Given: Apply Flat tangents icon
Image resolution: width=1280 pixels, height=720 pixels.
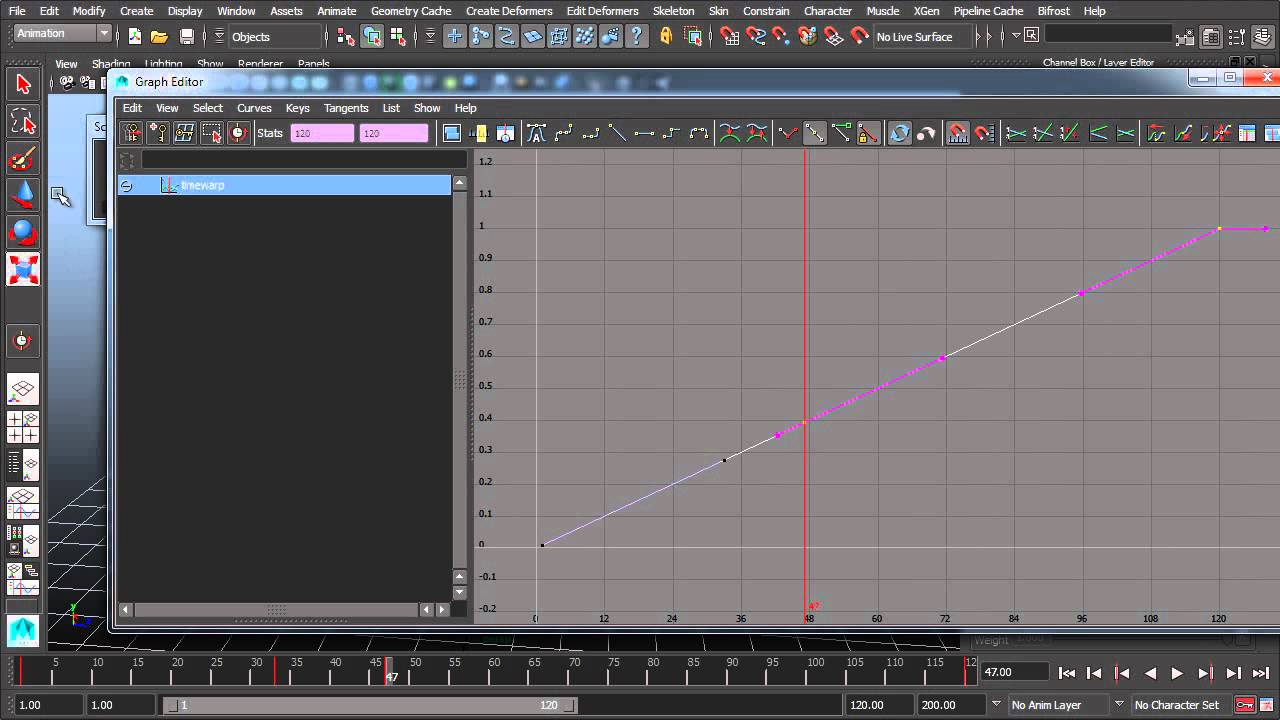Looking at the screenshot, I should [x=645, y=133].
